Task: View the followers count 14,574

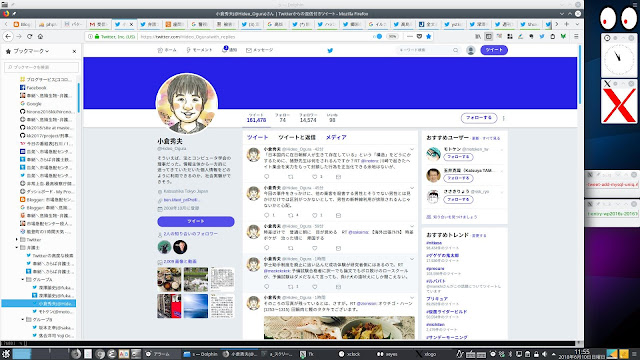Action: [308, 118]
